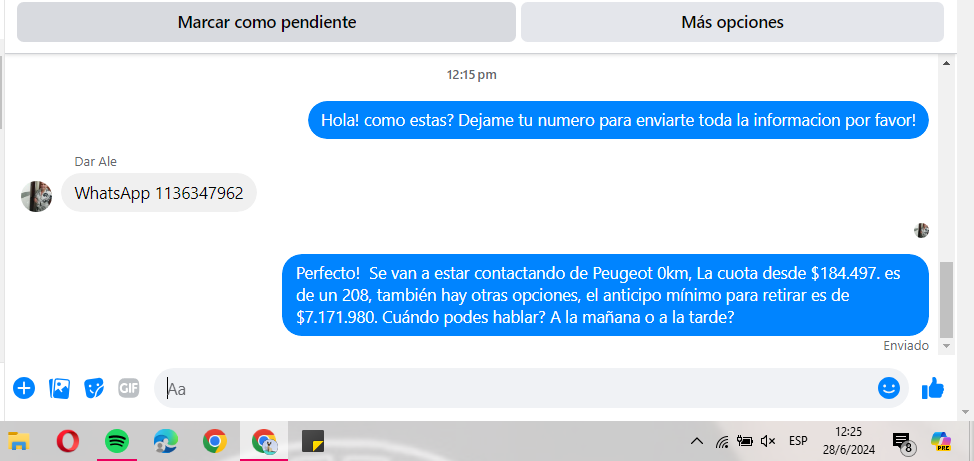Open Microsoft Edge from taskbar
Viewport: 974px width, 461px height.
pos(166,442)
